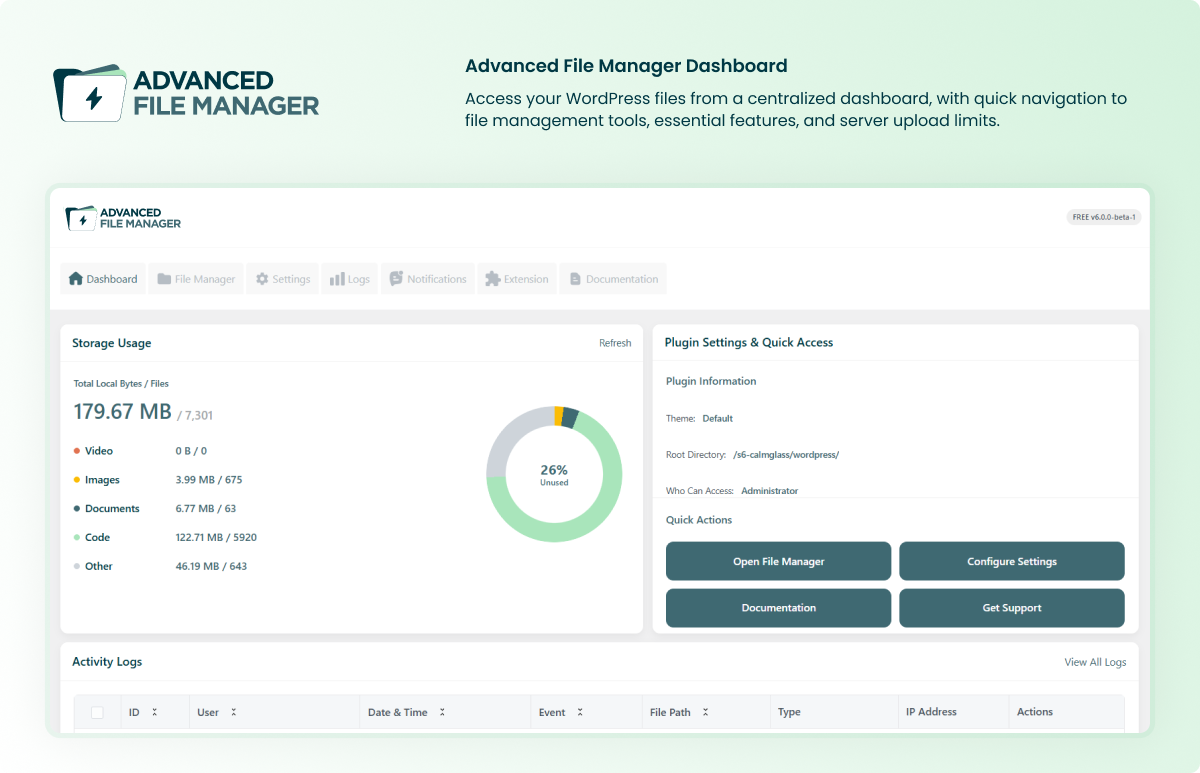Click the Notifications icon
Image resolution: width=1200 pixels, height=773 pixels.
[396, 279]
